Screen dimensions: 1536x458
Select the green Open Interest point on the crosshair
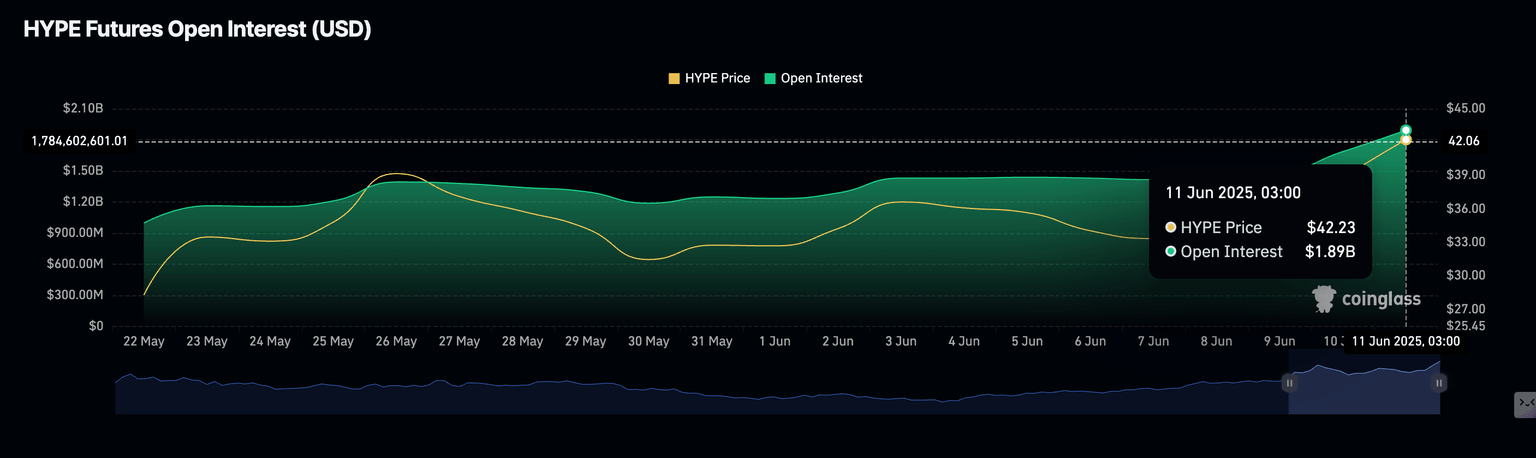[1406, 131]
